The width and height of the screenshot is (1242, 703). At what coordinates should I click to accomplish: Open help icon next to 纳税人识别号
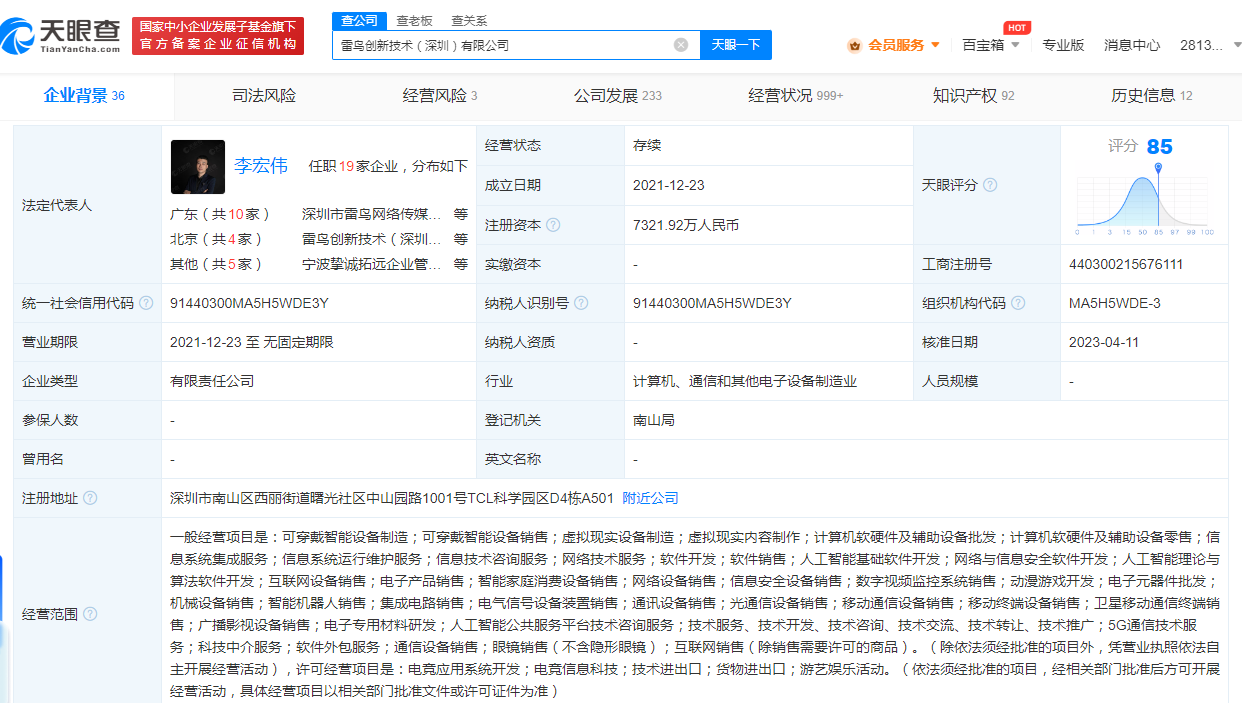click(581, 303)
